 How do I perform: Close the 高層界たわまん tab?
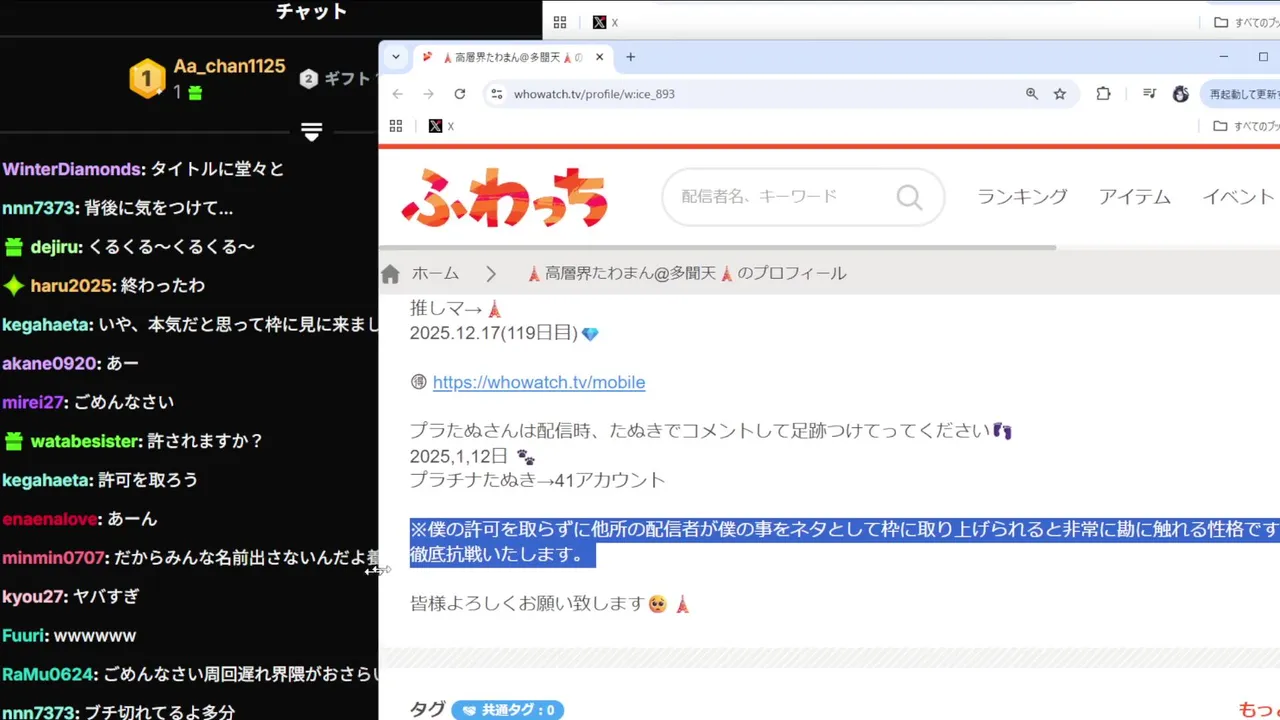tap(600, 57)
